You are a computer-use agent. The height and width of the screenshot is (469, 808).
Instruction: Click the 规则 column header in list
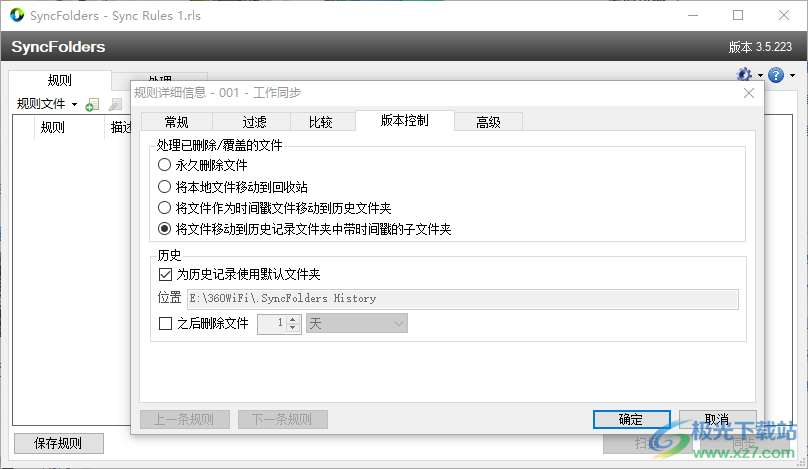point(70,127)
